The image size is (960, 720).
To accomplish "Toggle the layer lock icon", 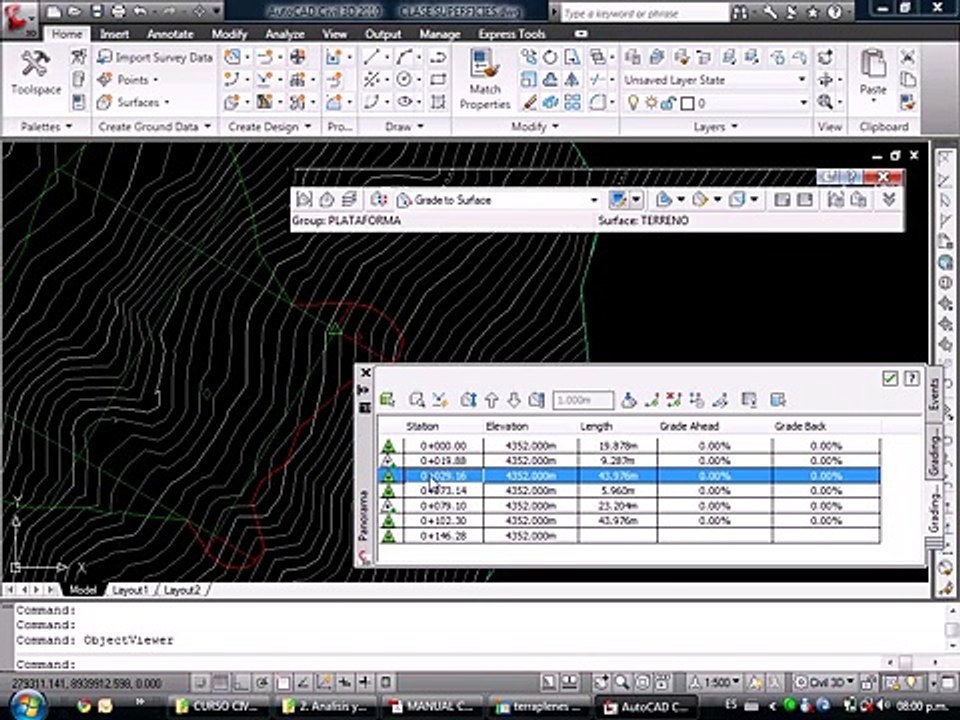I will (668, 103).
